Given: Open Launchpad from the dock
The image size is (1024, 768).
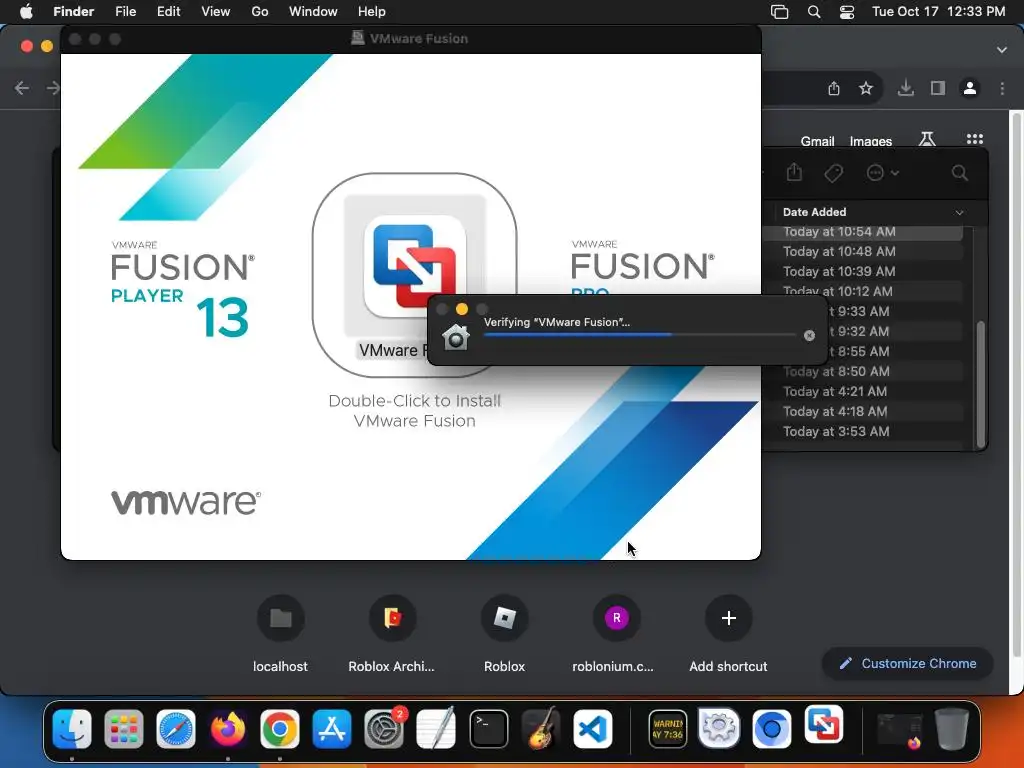Looking at the screenshot, I should tap(123, 728).
